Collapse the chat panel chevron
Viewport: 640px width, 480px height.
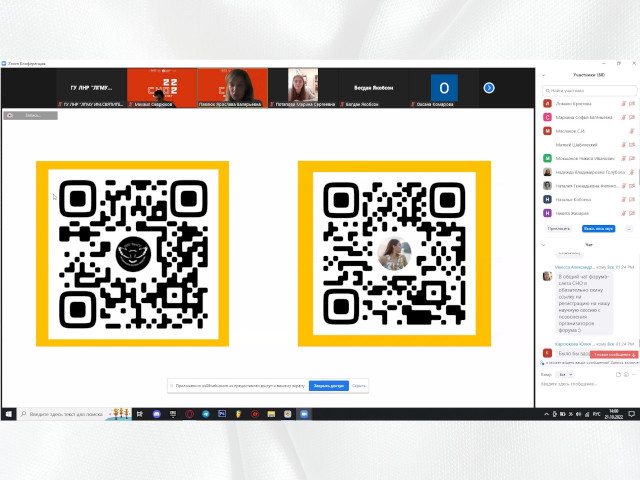[543, 245]
